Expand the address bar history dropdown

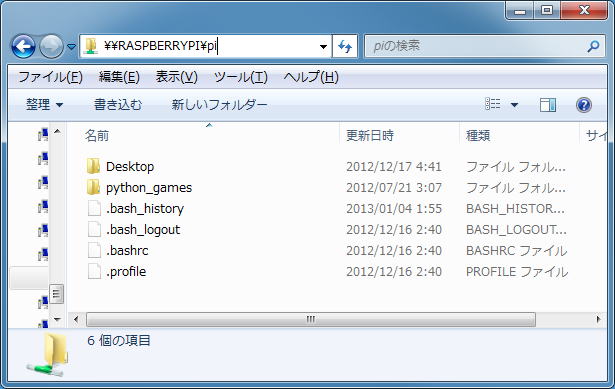(323, 47)
